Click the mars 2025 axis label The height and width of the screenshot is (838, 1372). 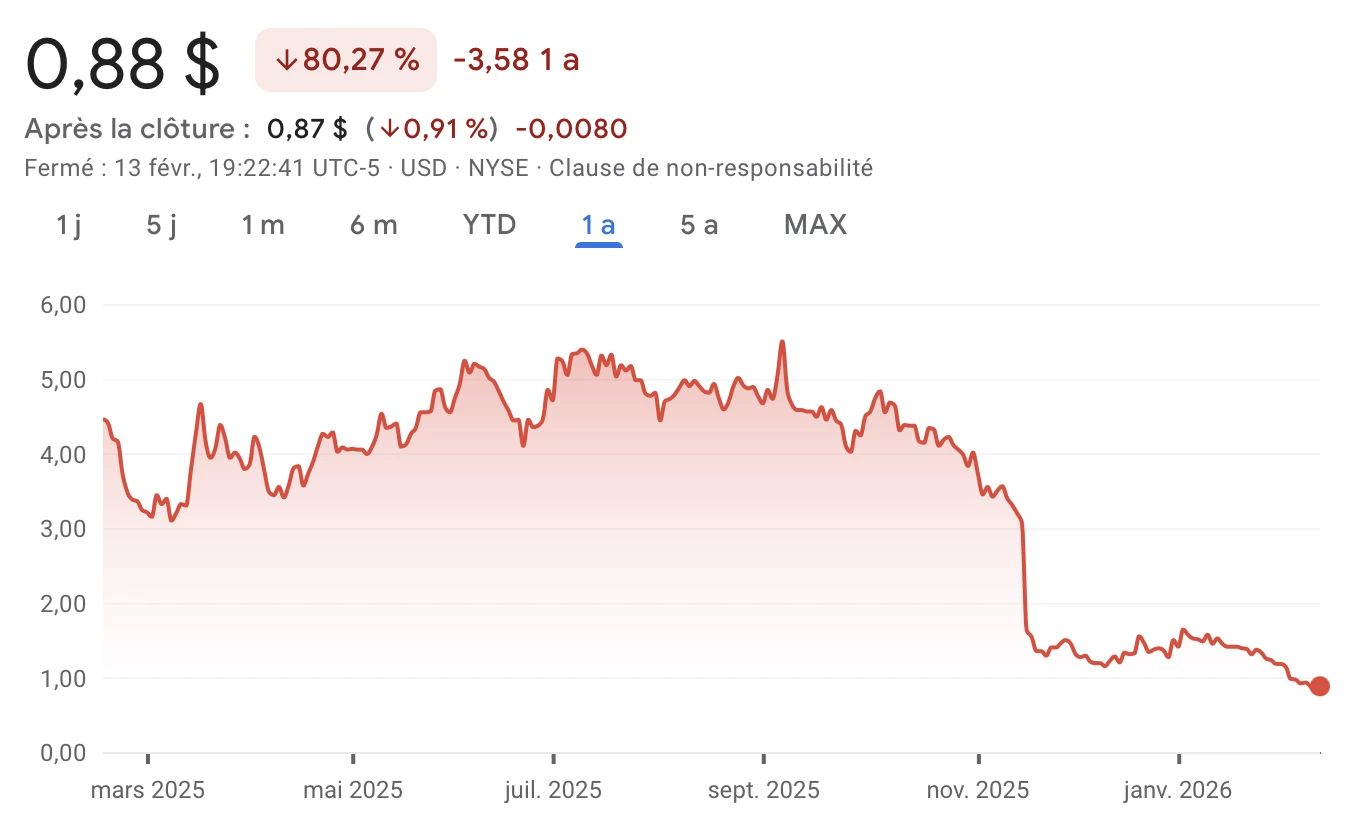point(147,790)
